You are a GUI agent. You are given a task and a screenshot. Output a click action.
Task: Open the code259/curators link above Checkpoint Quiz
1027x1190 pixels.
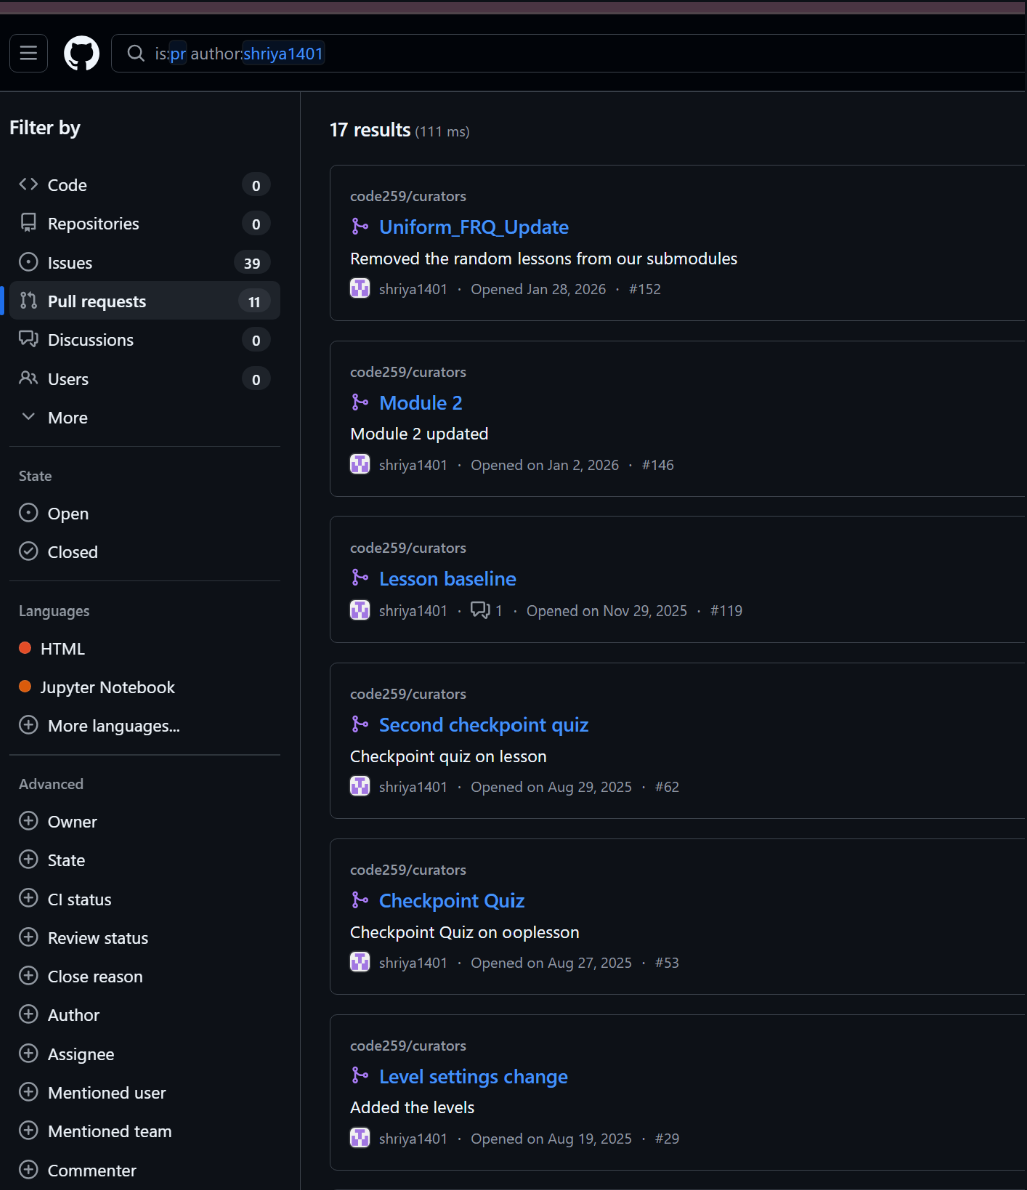pyautogui.click(x=408, y=870)
